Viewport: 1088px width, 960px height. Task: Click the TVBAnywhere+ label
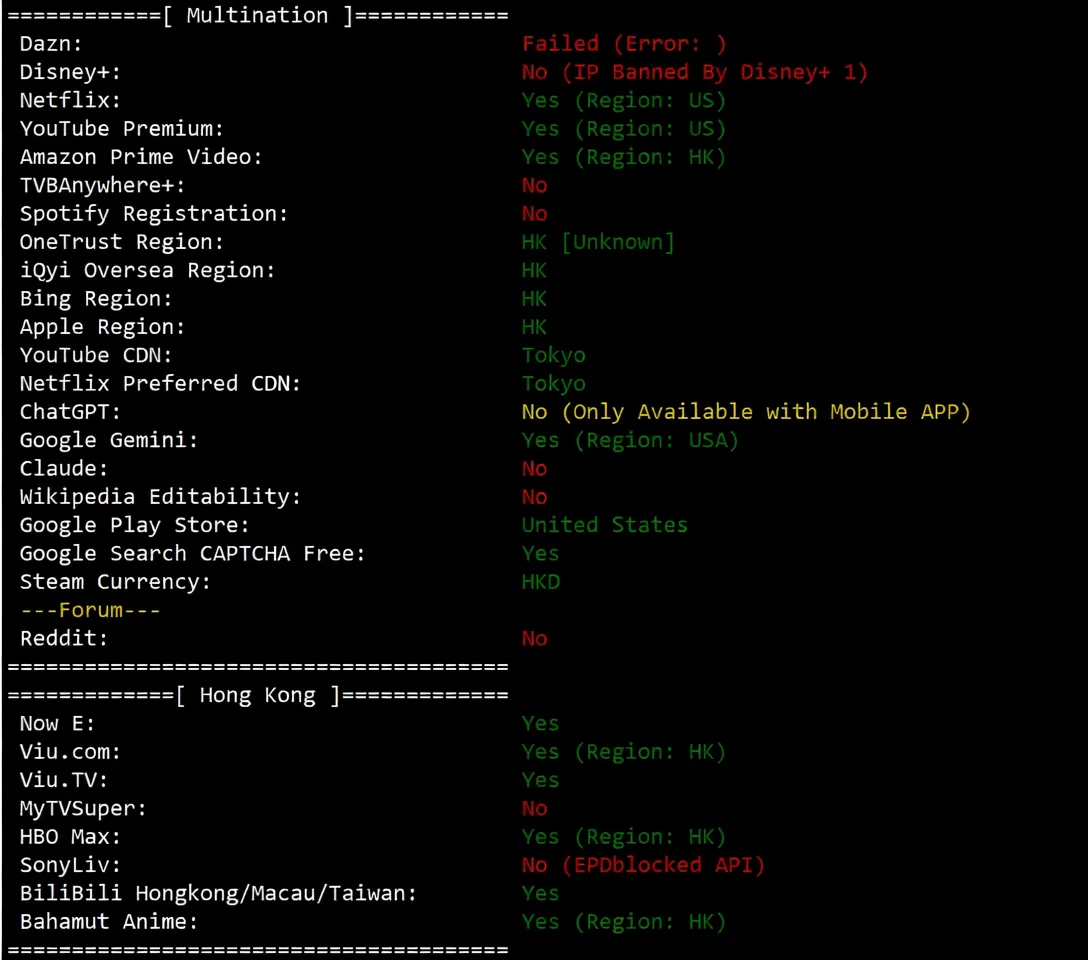(x=103, y=185)
